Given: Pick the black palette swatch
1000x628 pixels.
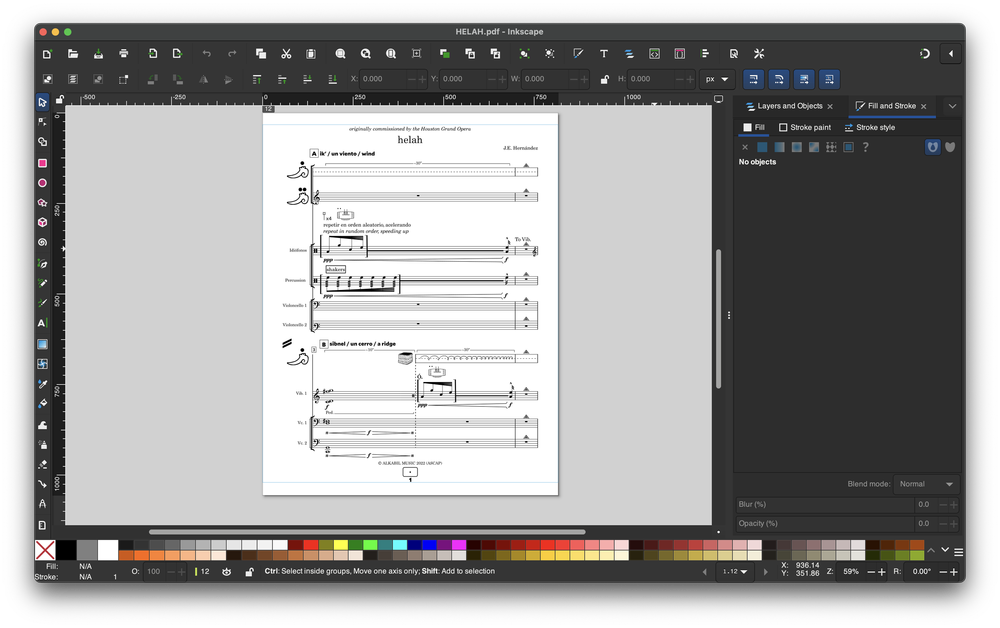Looking at the screenshot, I should point(66,550).
